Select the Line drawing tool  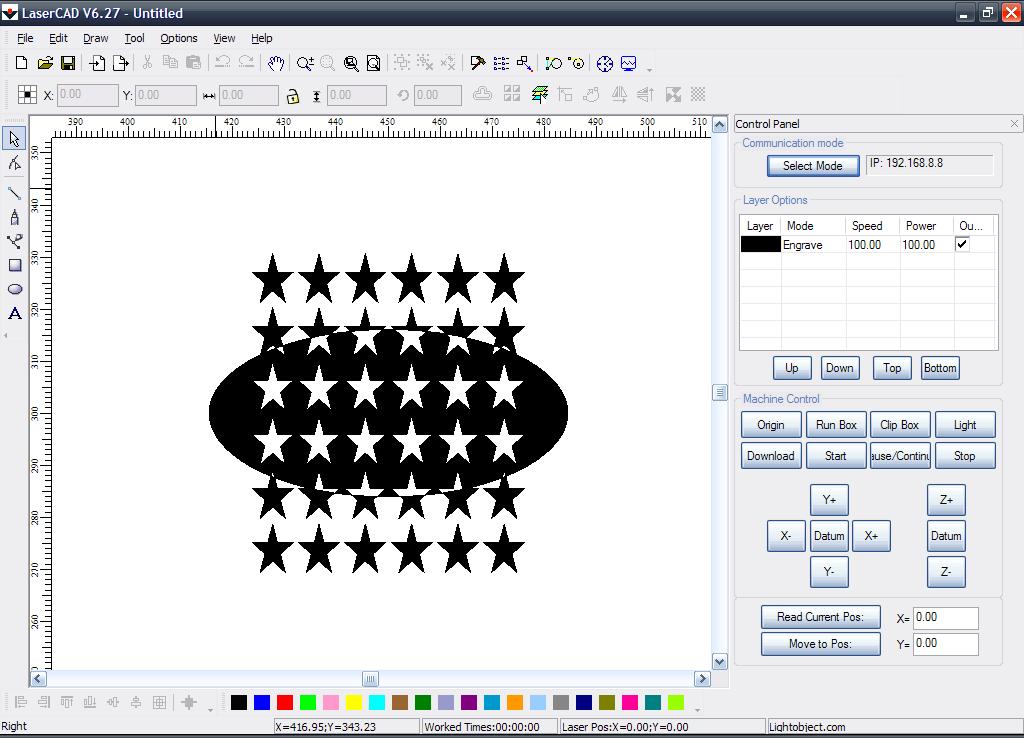tap(15, 193)
